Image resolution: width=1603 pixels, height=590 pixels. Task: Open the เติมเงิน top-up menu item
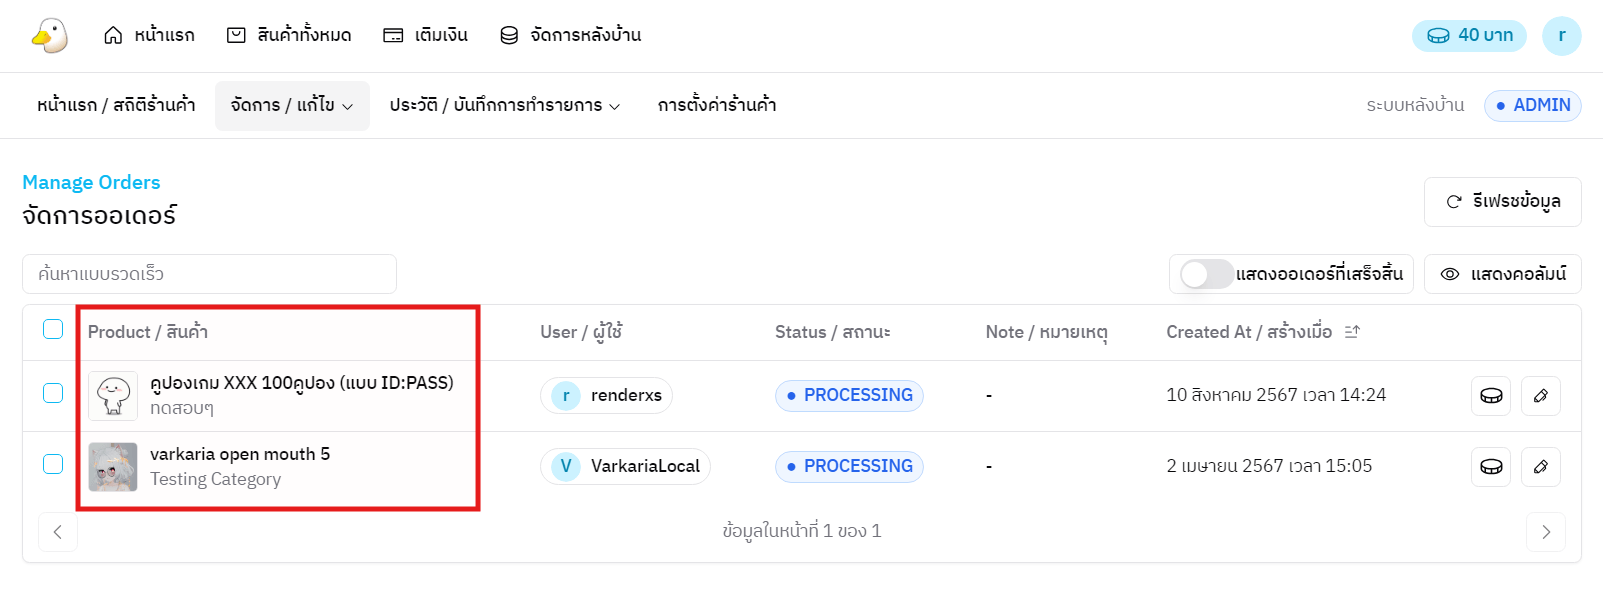pyautogui.click(x=426, y=36)
